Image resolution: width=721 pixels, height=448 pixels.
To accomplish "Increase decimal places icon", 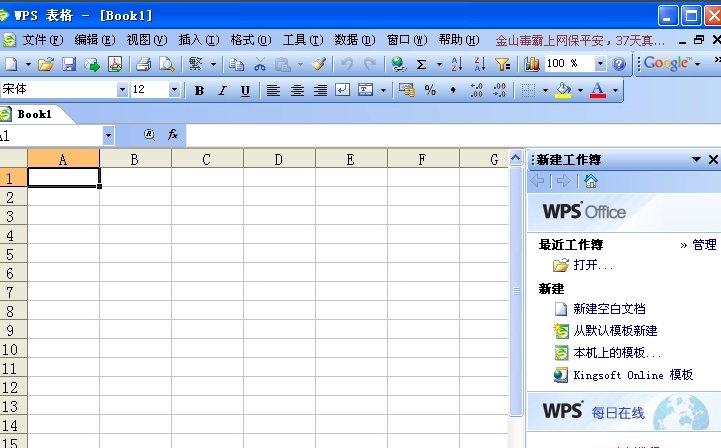I will [x=476, y=90].
